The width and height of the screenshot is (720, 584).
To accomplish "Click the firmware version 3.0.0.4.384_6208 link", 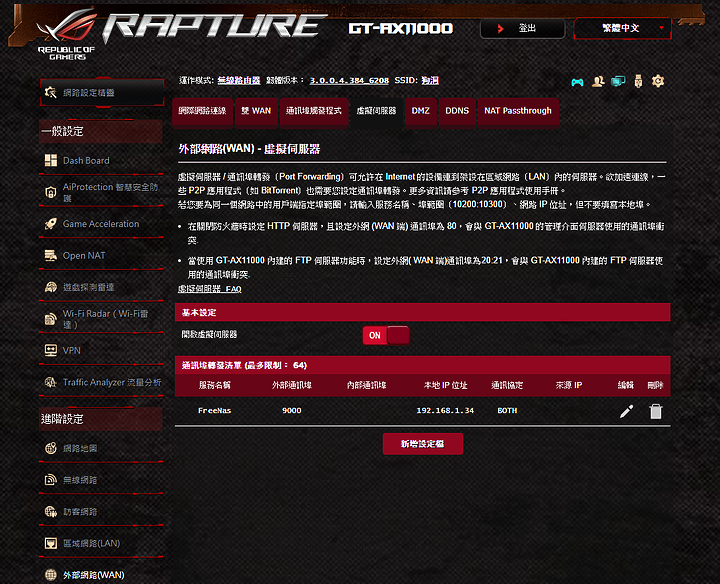I will tap(349, 80).
